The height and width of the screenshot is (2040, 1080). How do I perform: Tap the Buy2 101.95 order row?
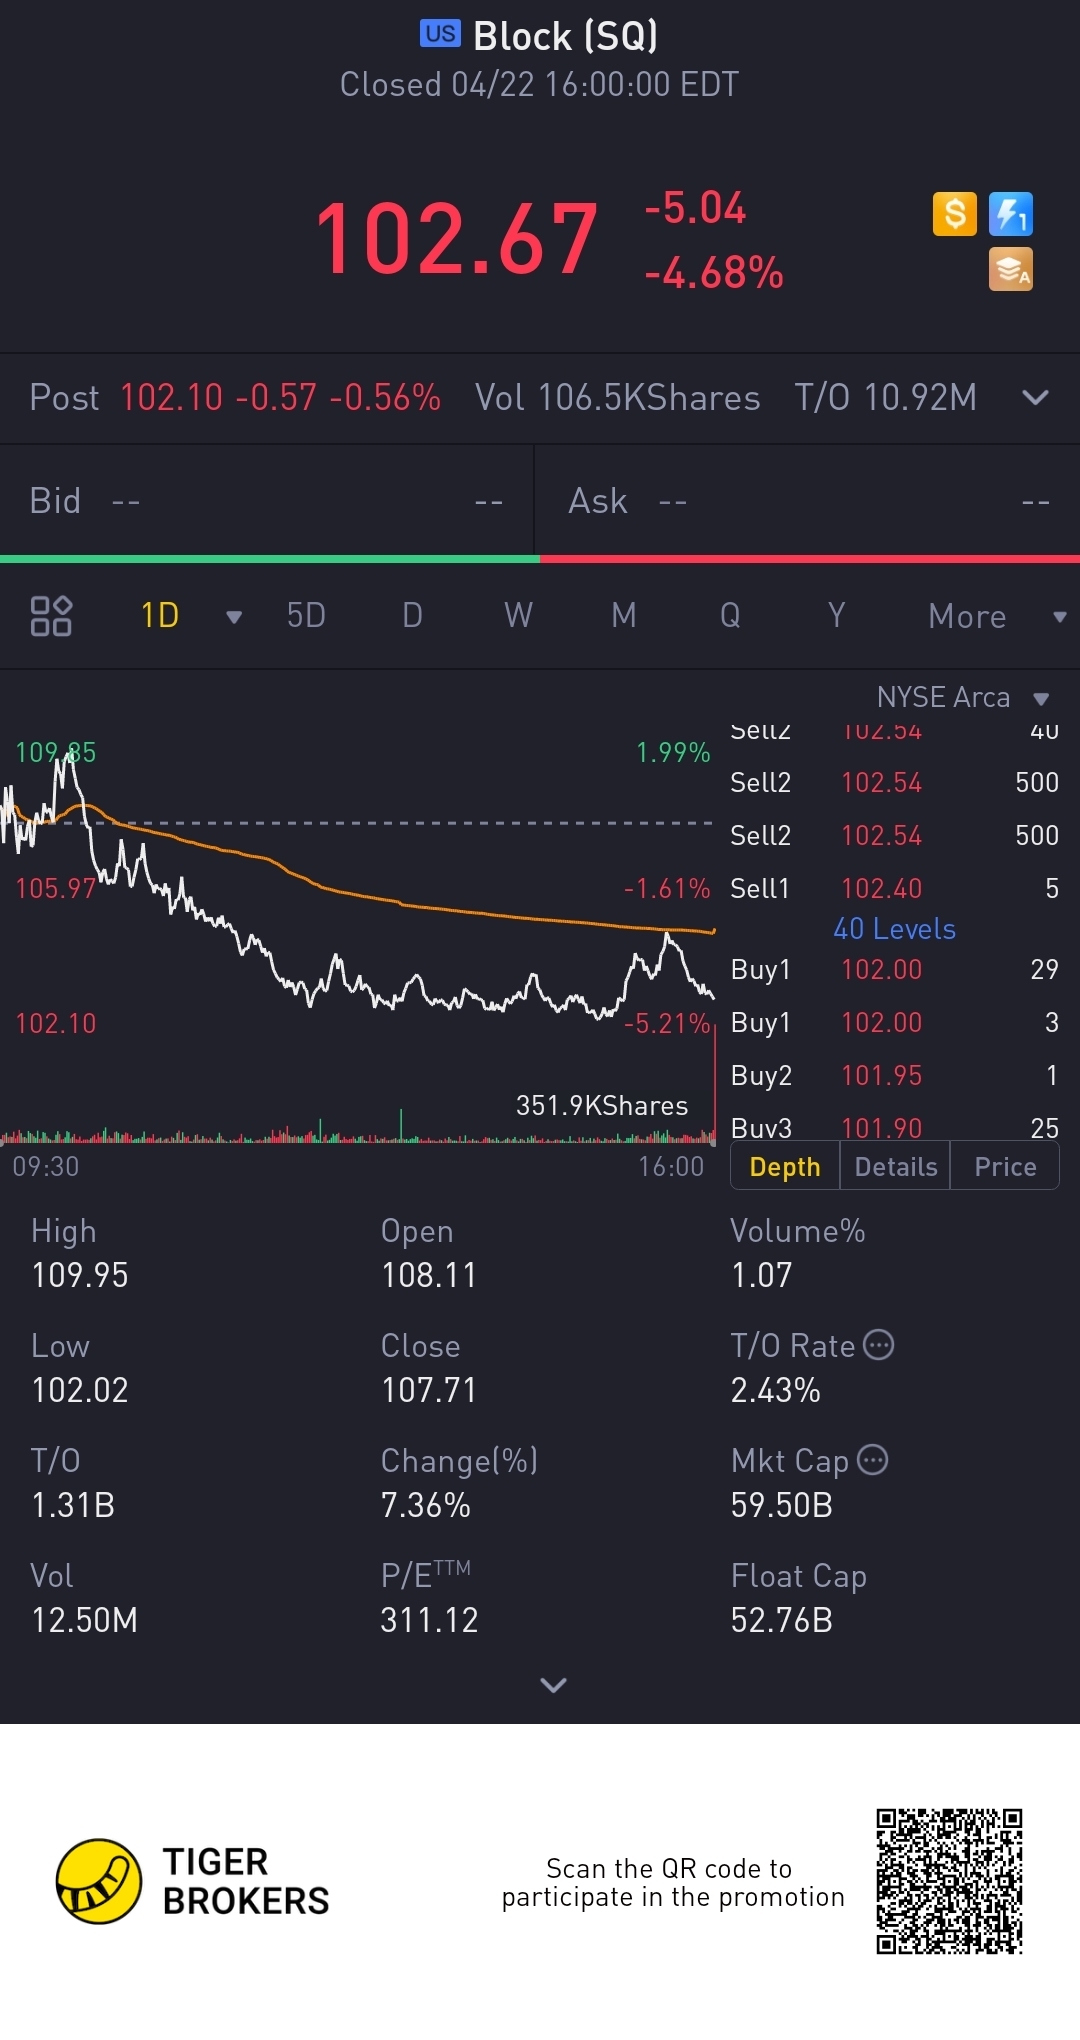894,1075
